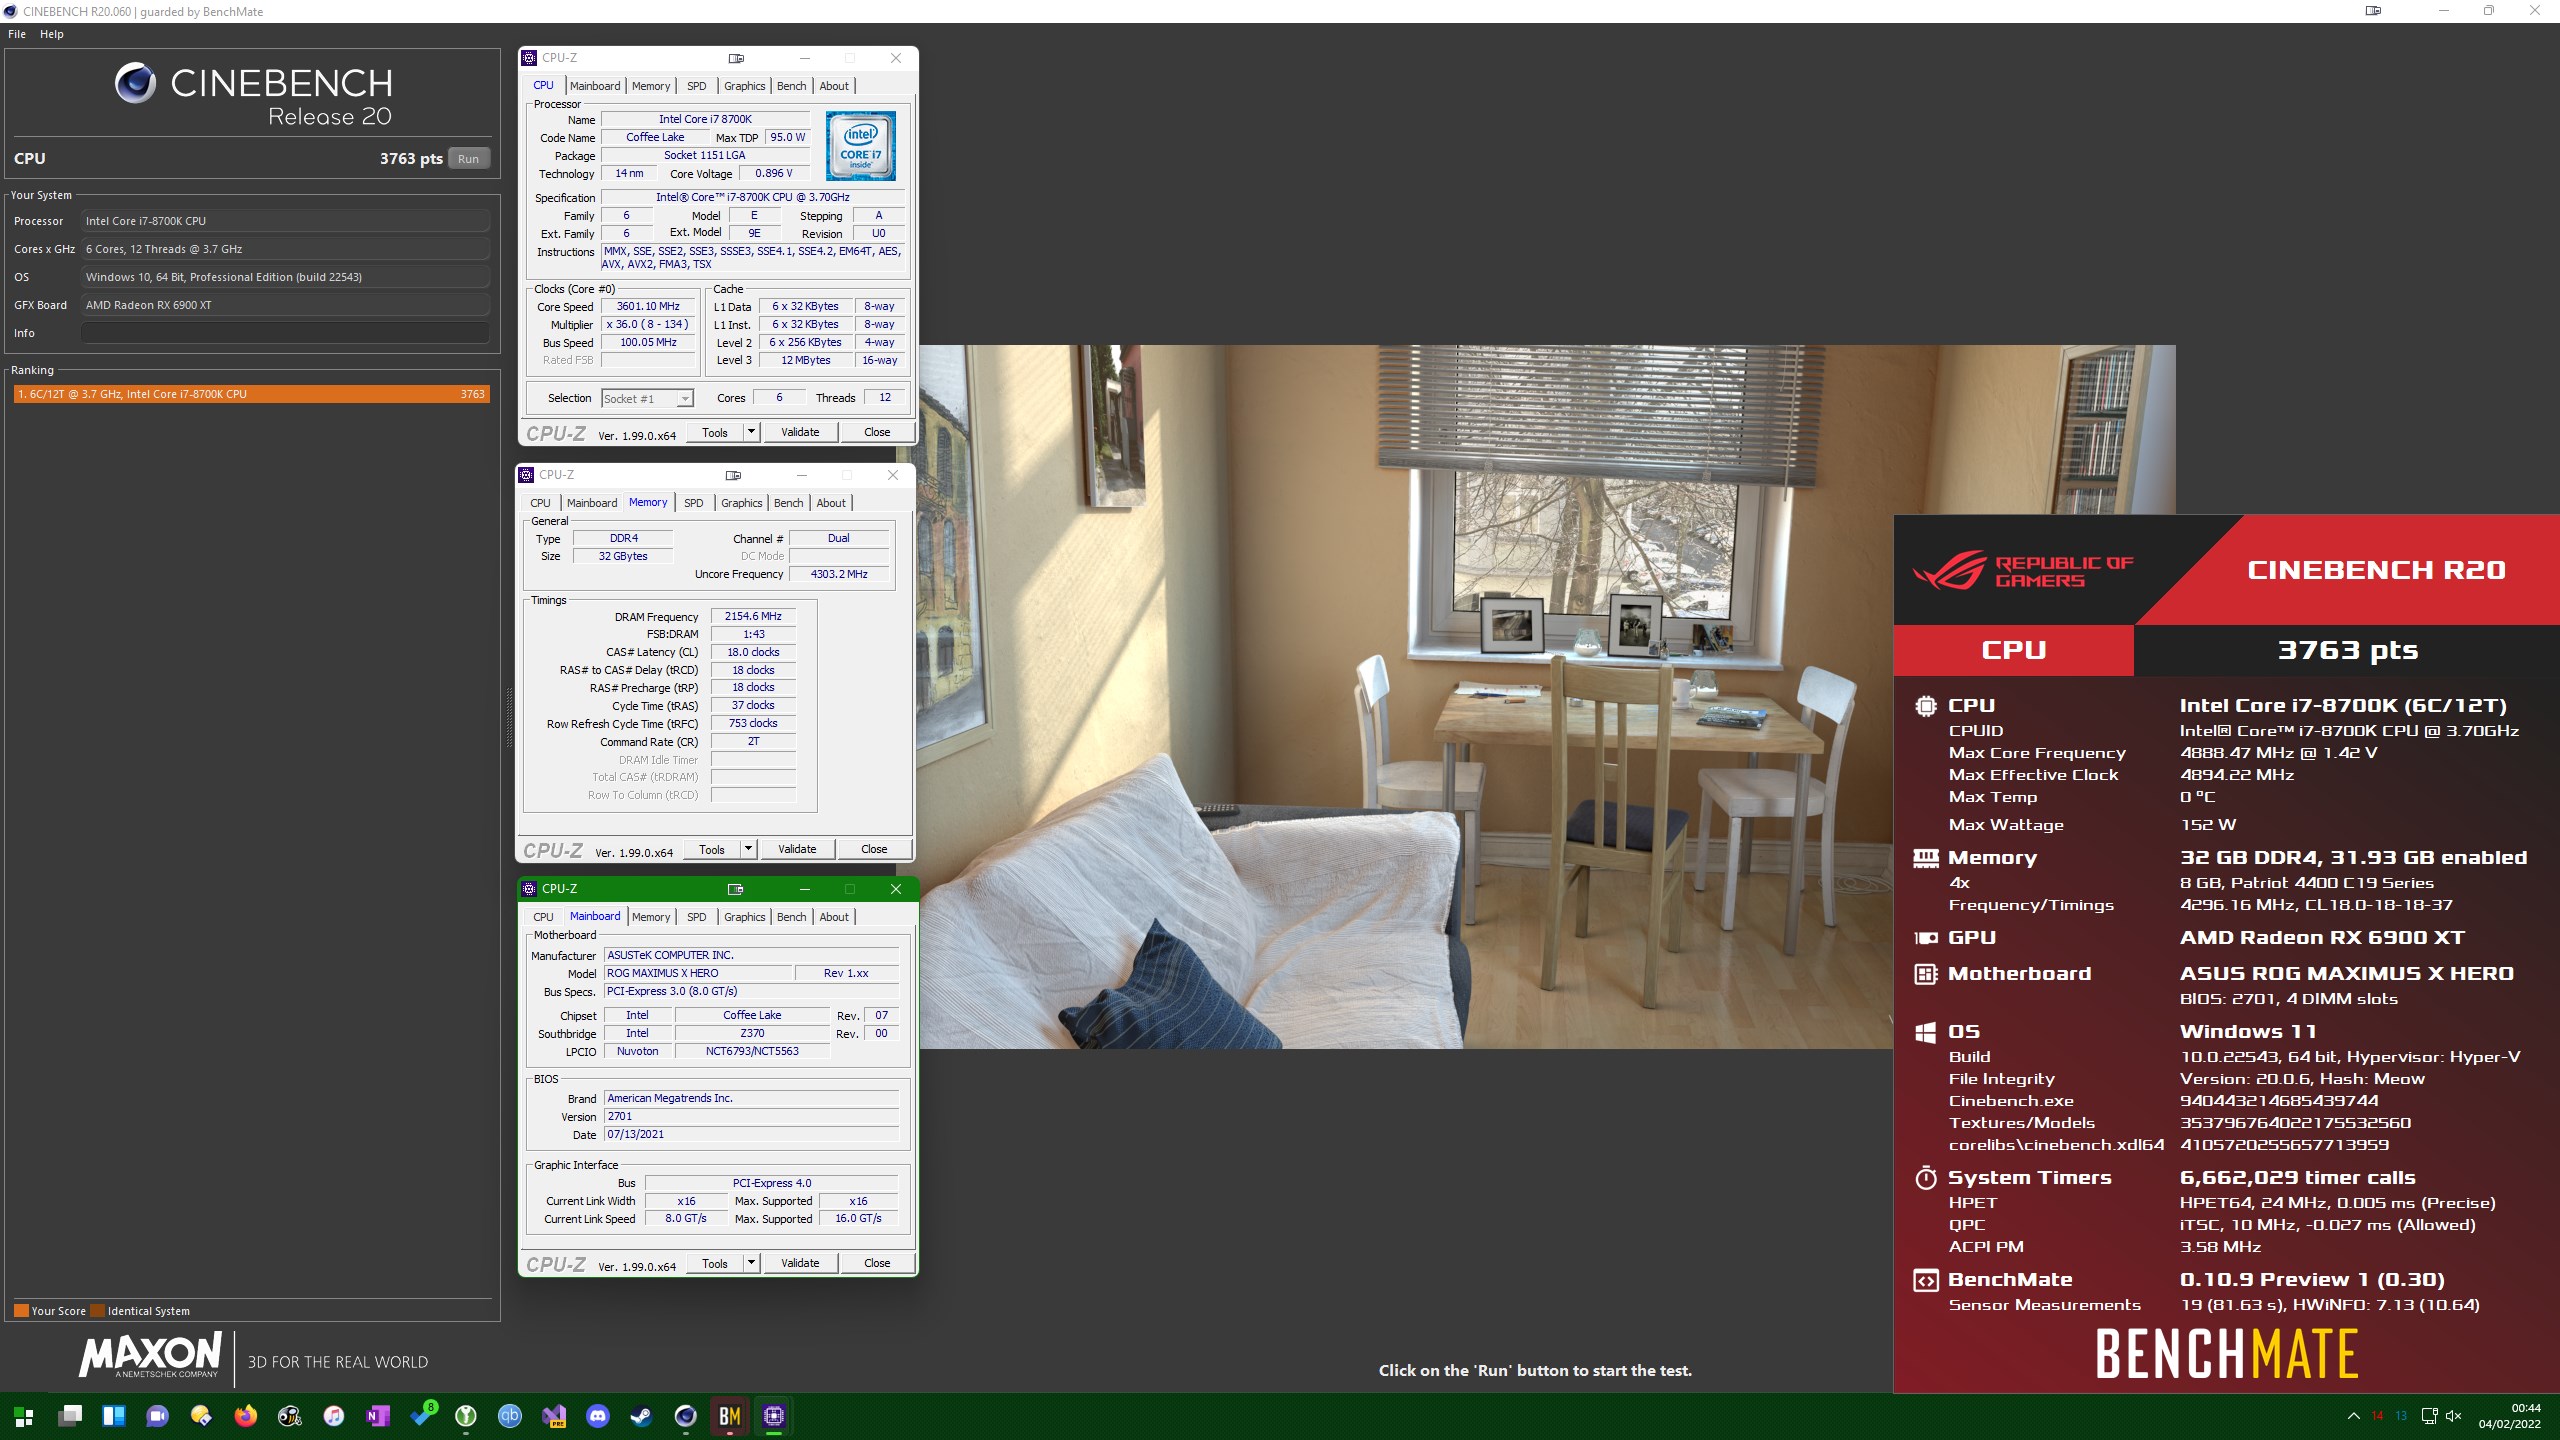Screen dimensions: 2560x1440
Task: Switch to CPU tab in the Memory CPU-Z window
Action: coord(541,503)
